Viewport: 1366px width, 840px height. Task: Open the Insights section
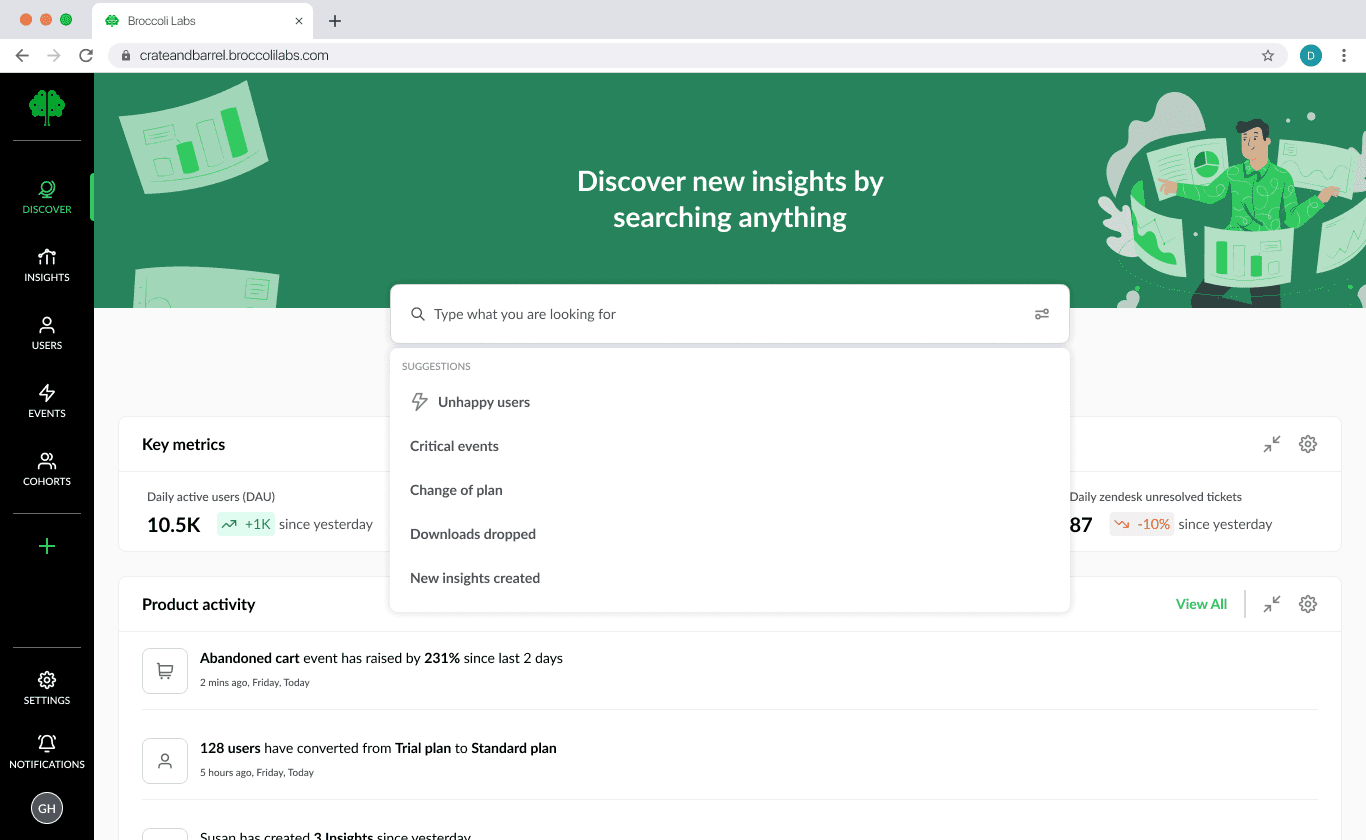[47, 265]
